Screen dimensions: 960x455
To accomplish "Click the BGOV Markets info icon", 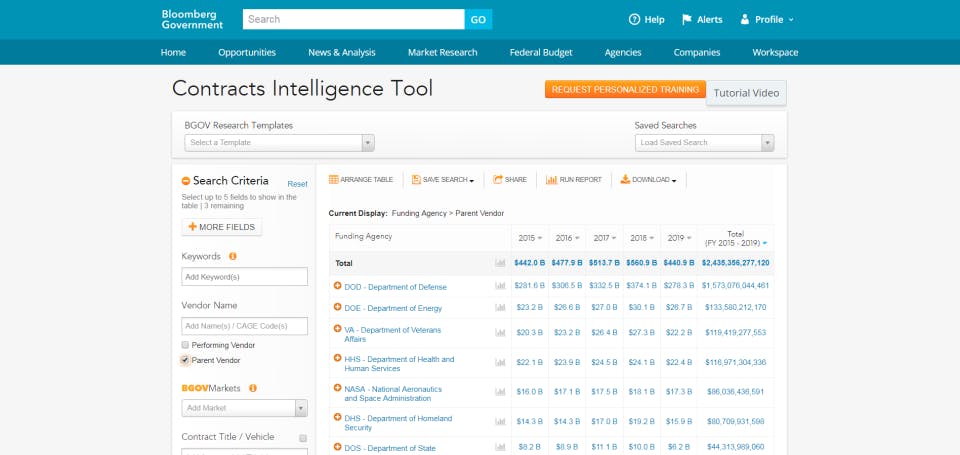I will pos(253,388).
